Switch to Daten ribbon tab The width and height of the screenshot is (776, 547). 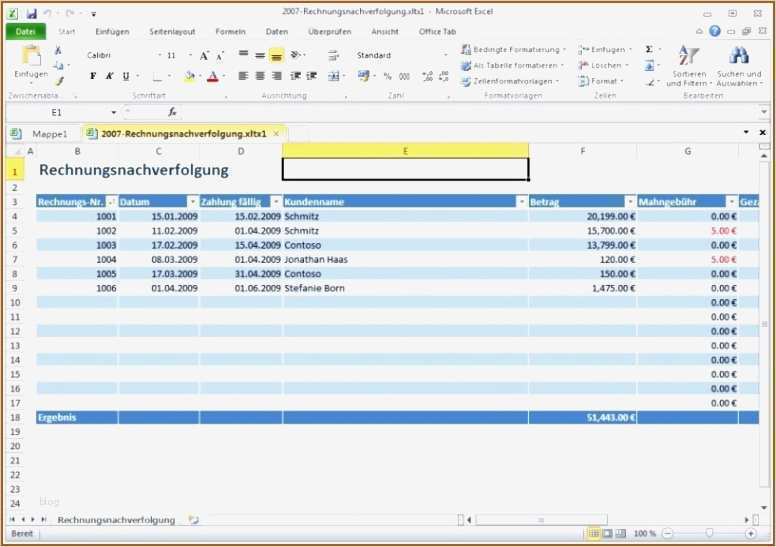[277, 32]
